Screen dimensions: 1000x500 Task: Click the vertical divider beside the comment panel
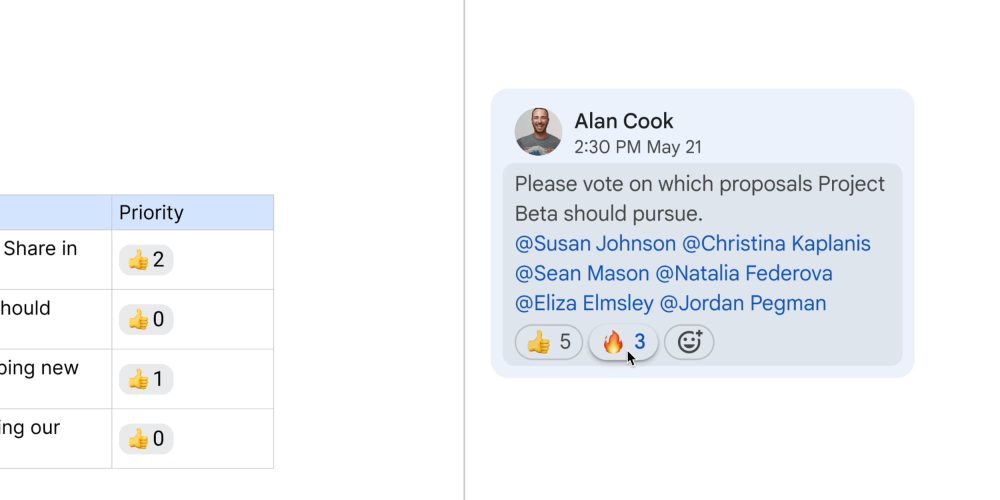[x=464, y=250]
